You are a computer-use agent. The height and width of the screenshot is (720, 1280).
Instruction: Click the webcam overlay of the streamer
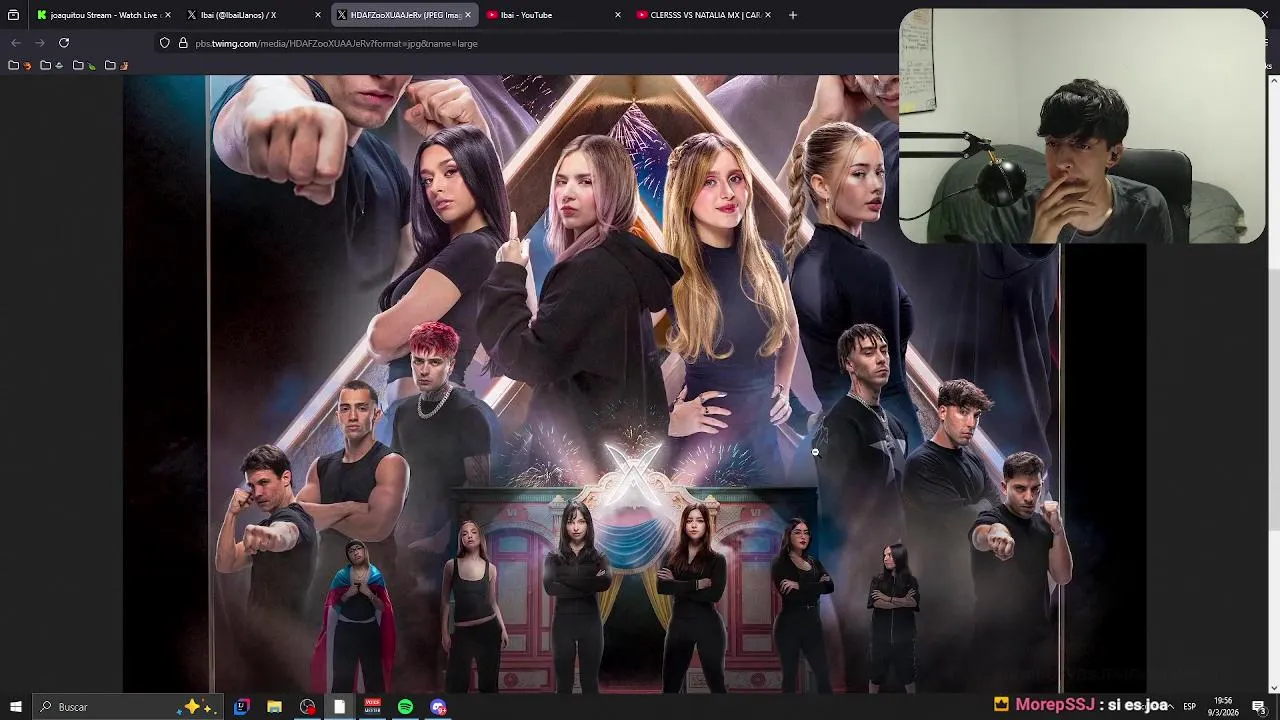(x=1082, y=126)
